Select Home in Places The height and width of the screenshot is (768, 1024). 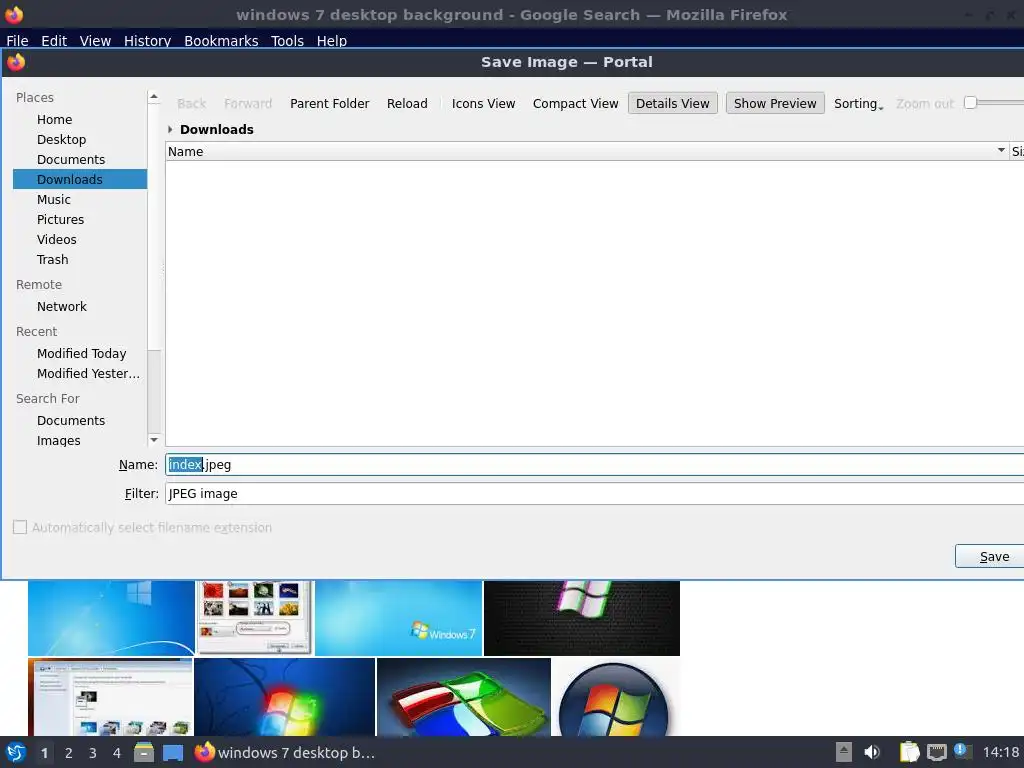coord(80,120)
